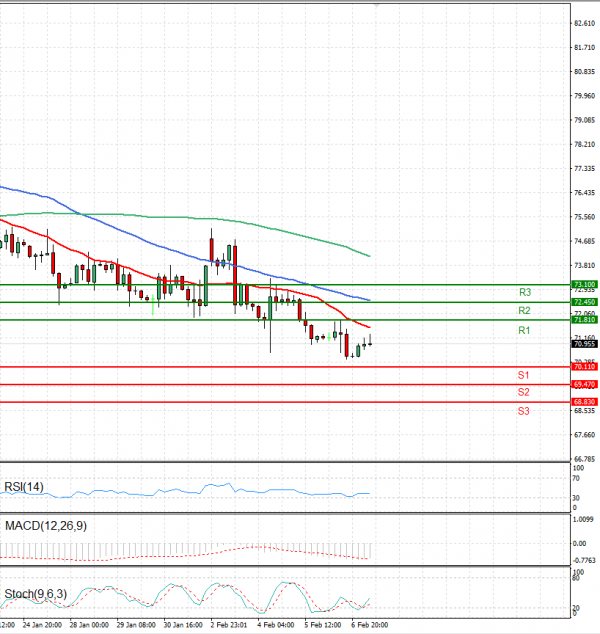Image resolution: width=600 pixels, height=634 pixels.
Task: Click the black current price tag 70.955
Action: tap(584, 343)
